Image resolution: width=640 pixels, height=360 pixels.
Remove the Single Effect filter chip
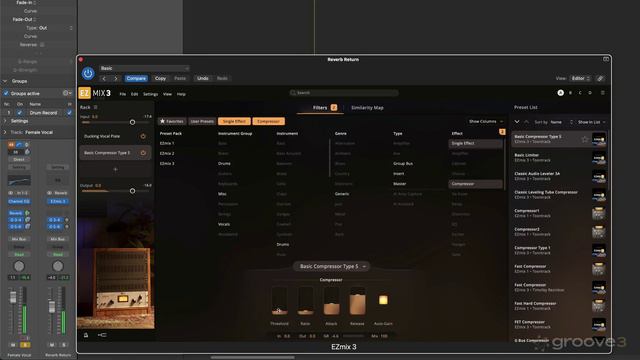pyautogui.click(x=234, y=121)
